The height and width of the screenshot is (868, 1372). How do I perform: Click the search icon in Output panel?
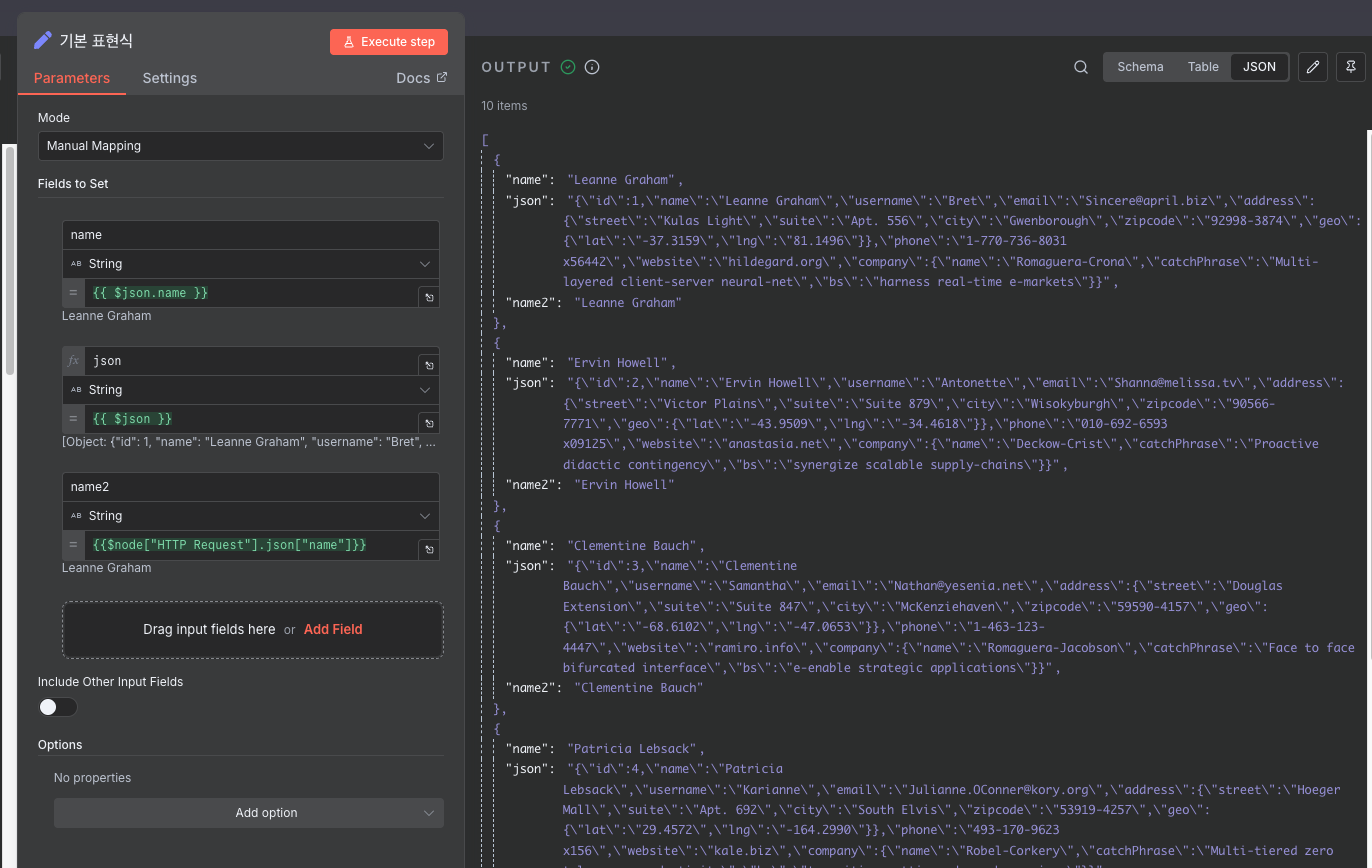tap(1081, 67)
